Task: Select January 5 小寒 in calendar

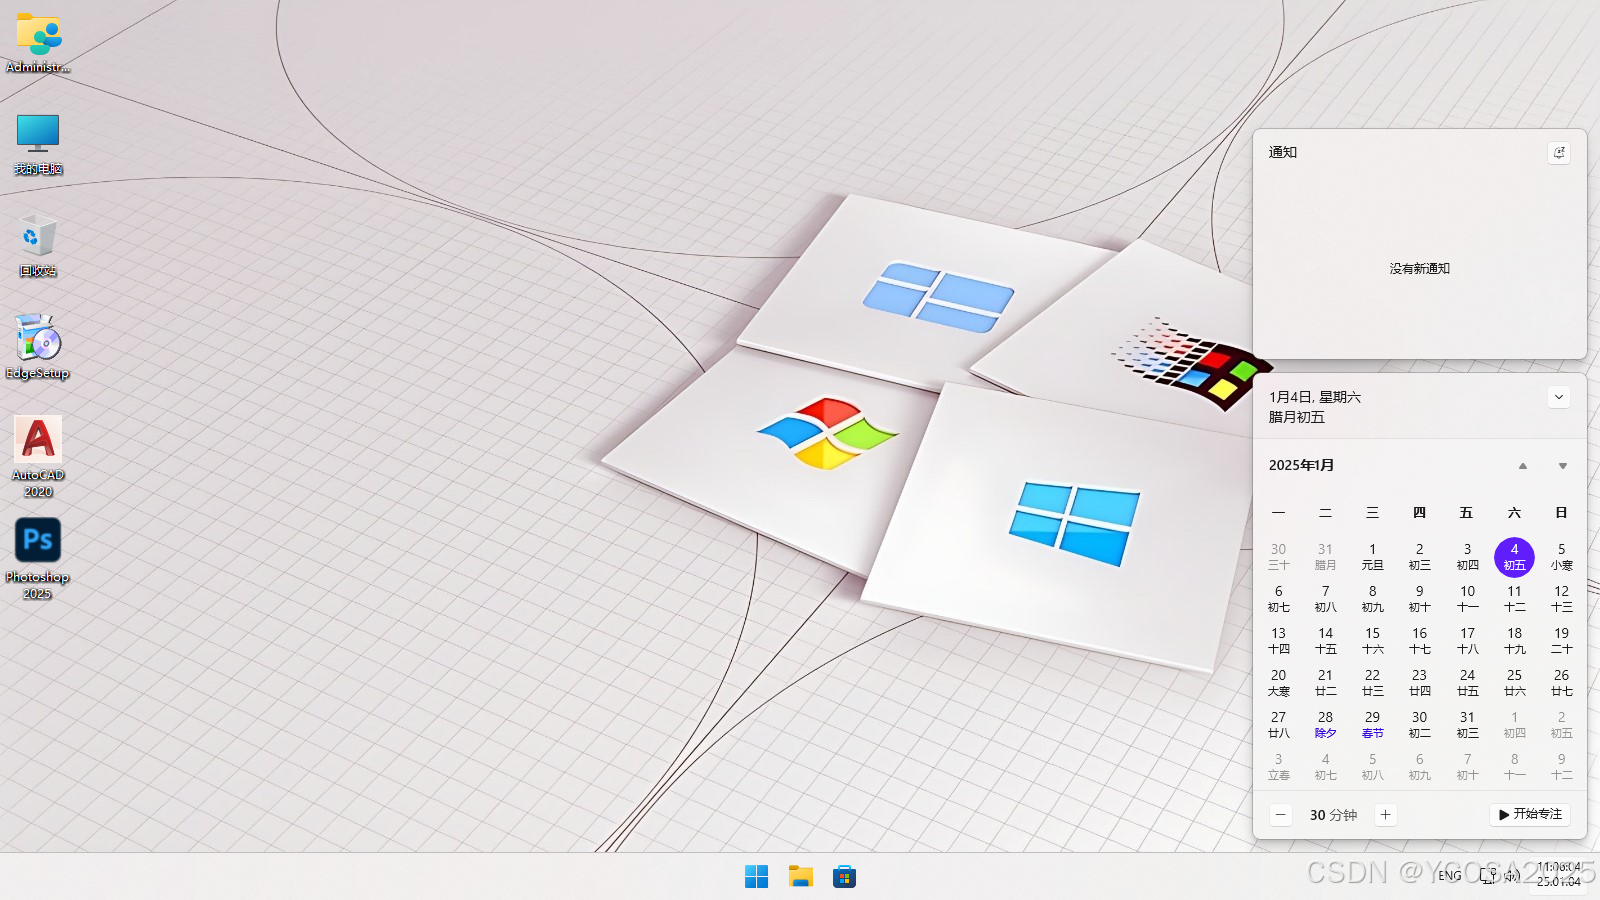Action: [1562, 557]
